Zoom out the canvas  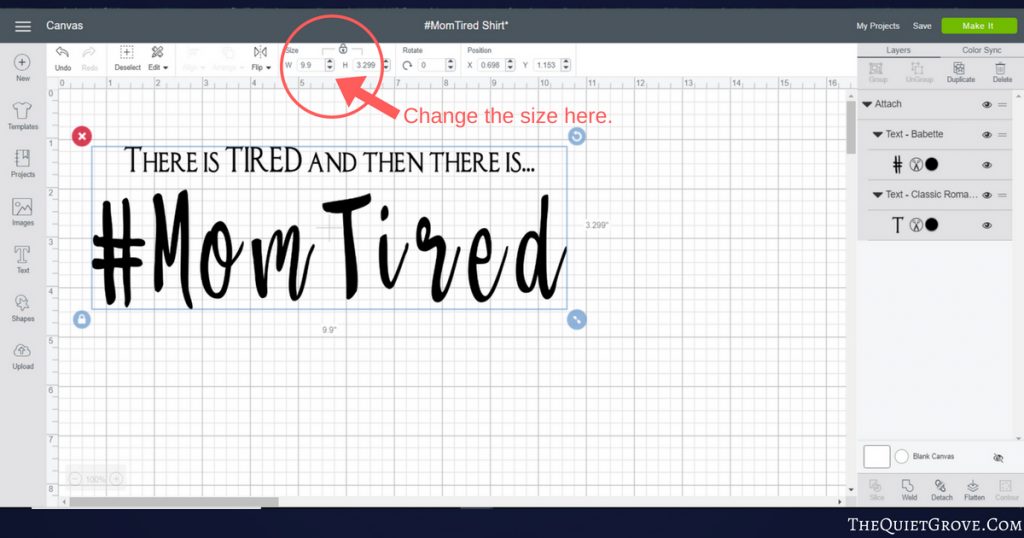coord(74,479)
